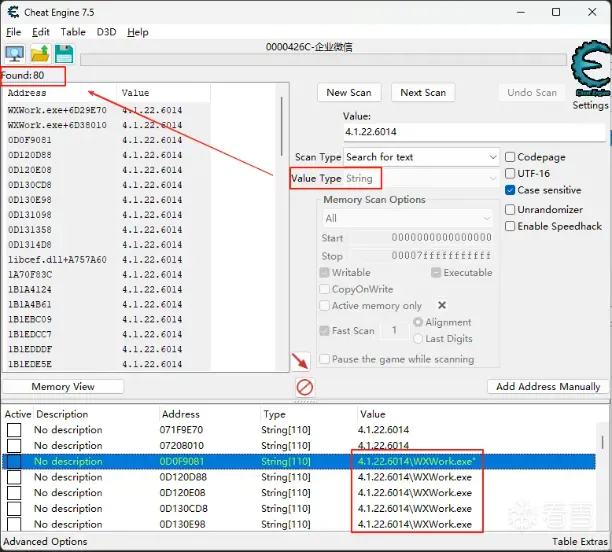The image size is (612, 552).
Task: Open the Help menu
Action: (x=138, y=32)
